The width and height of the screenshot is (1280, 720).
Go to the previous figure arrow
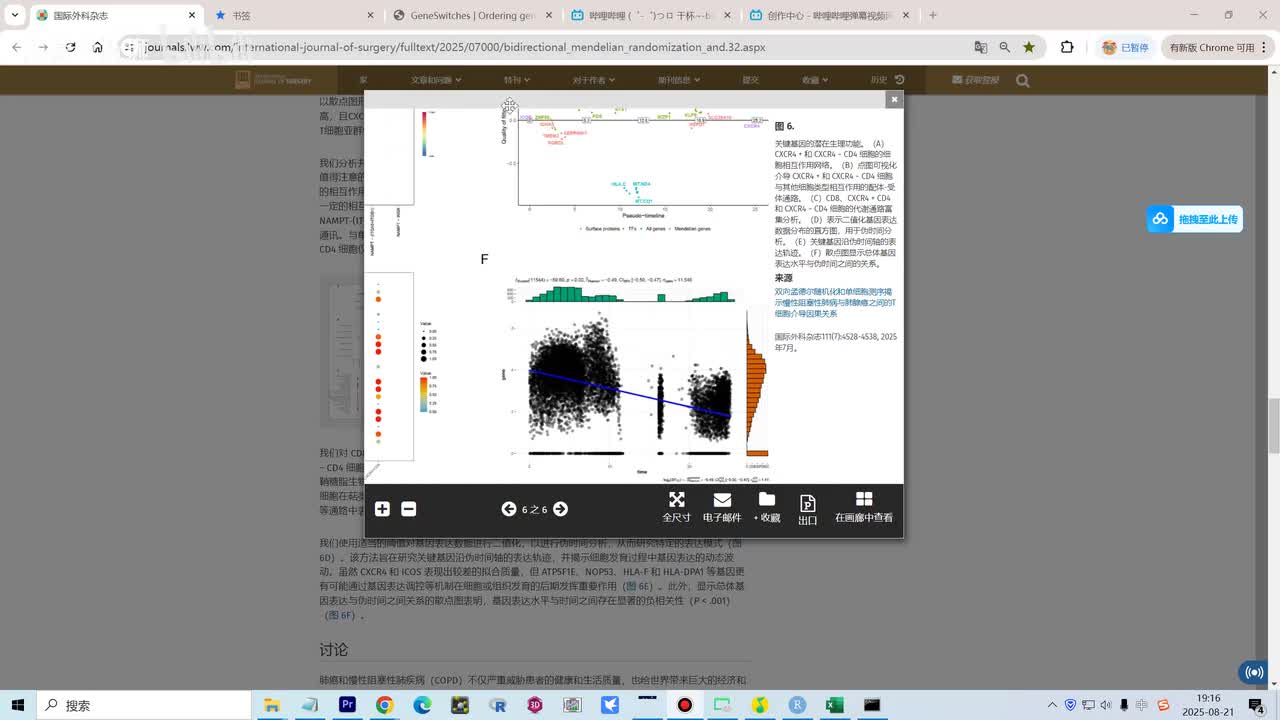click(509, 509)
